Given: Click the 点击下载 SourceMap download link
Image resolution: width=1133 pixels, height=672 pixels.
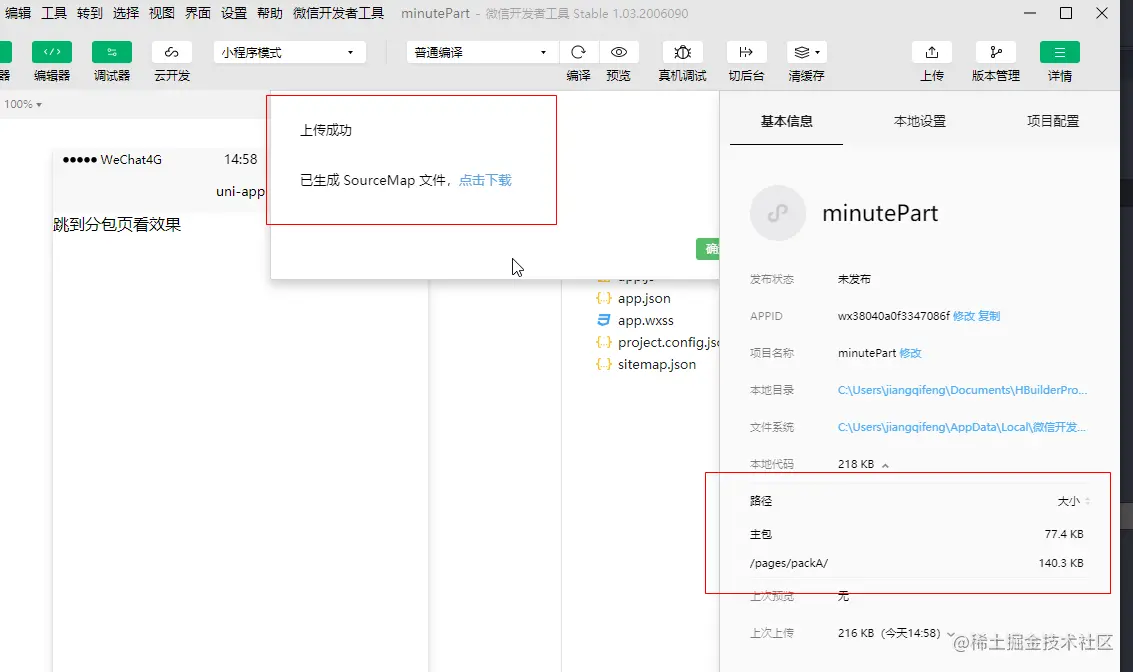Looking at the screenshot, I should coord(485,180).
